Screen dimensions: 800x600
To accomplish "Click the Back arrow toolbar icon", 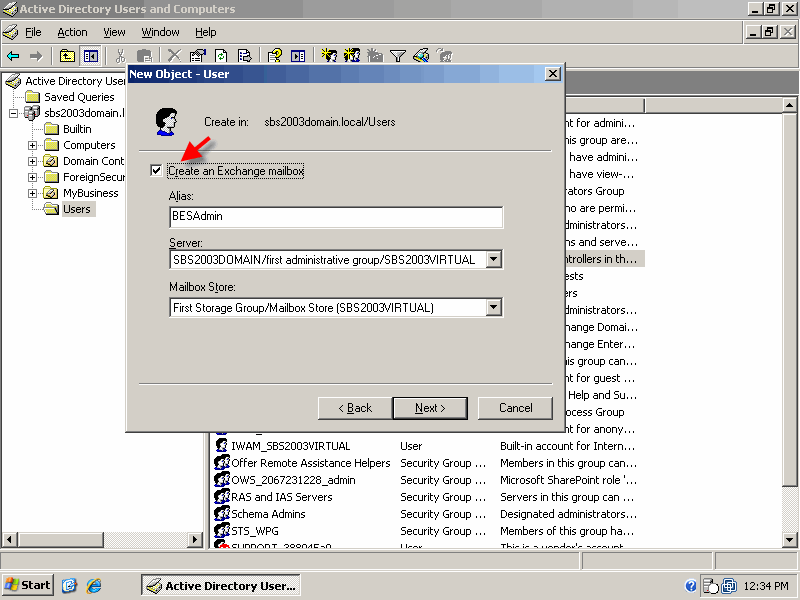I will pos(13,56).
